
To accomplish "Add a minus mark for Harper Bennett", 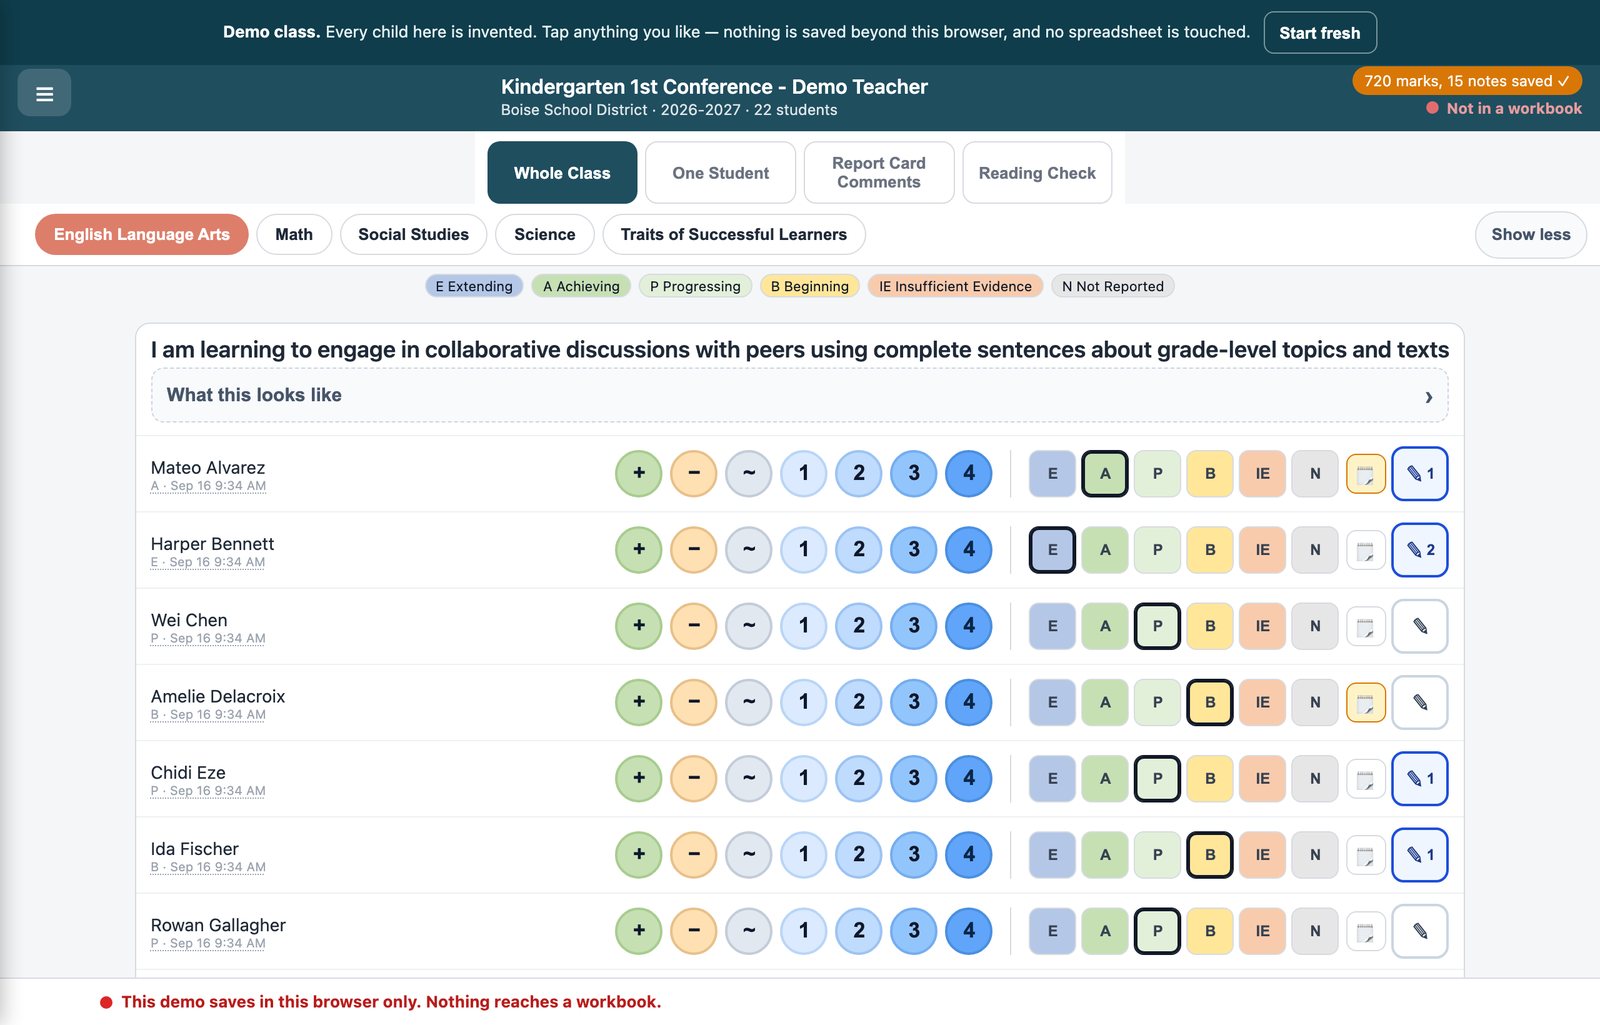I will (x=694, y=550).
